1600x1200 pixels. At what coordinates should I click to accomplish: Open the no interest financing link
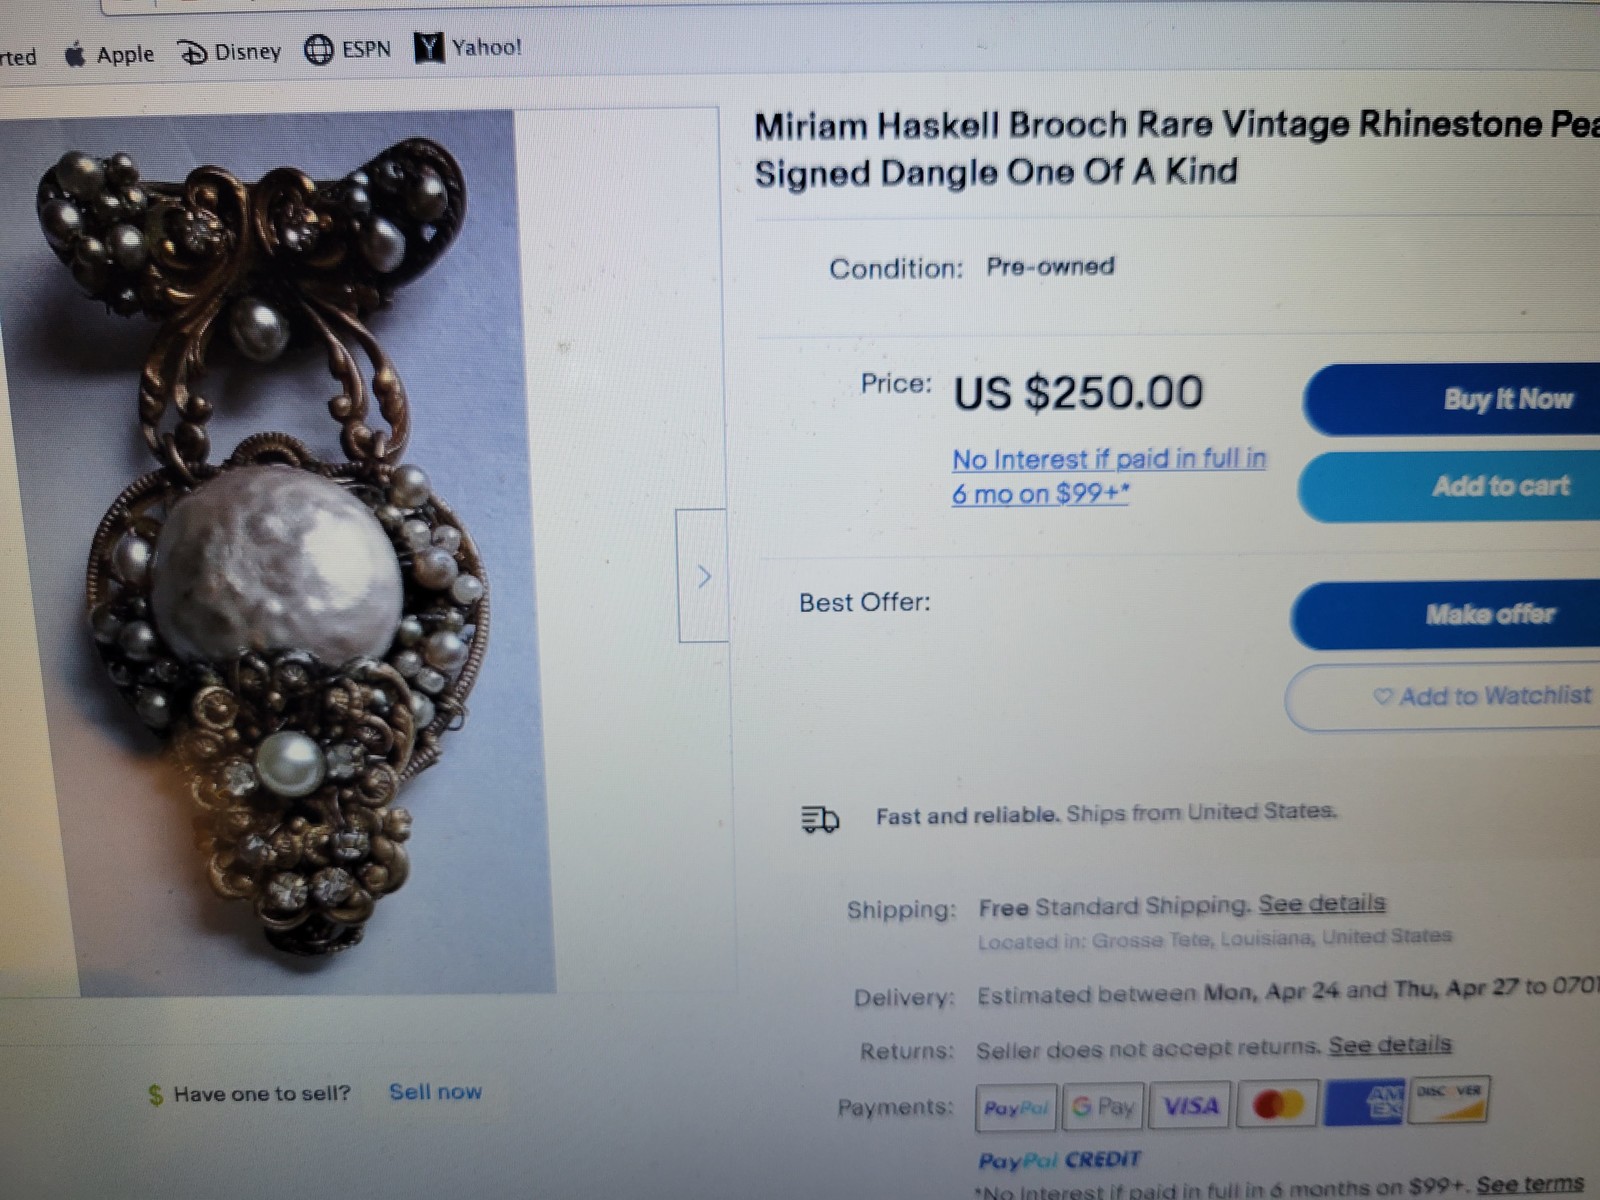coord(1109,476)
